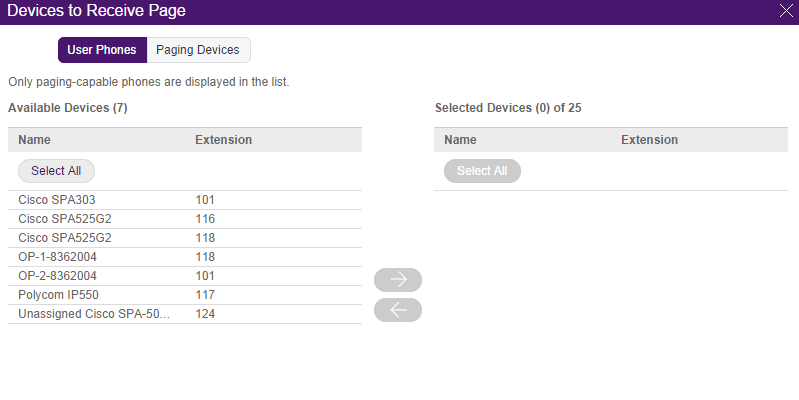Click the Extension header in Available Devices

click(223, 140)
